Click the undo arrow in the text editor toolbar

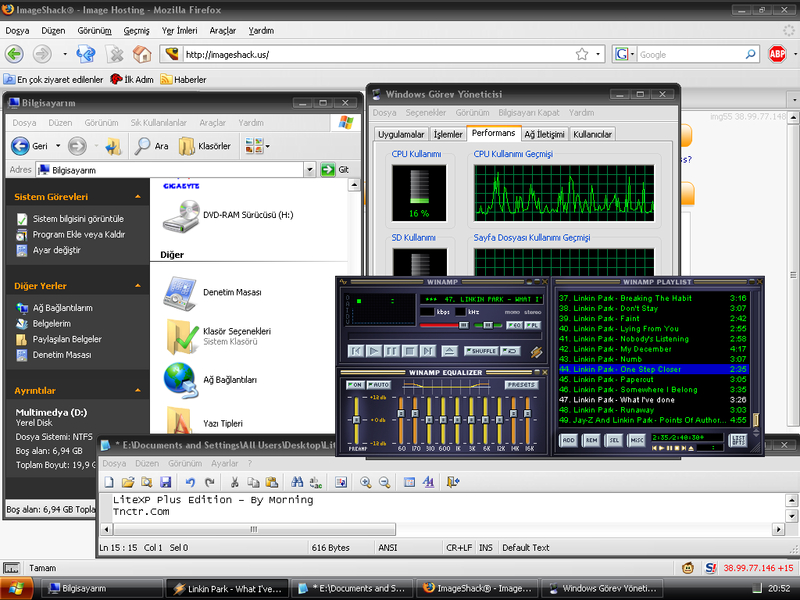click(x=190, y=482)
